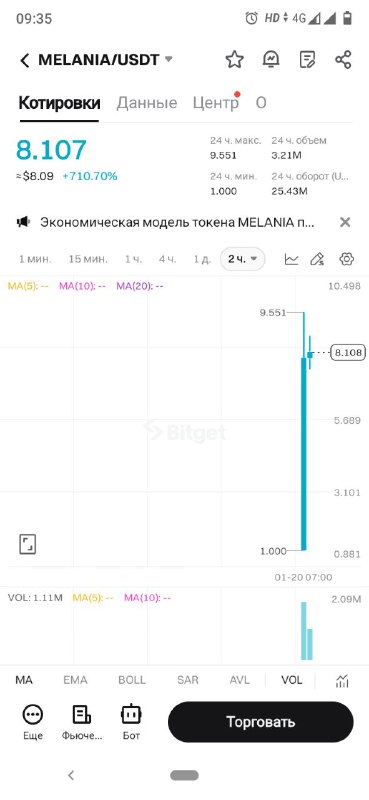Tap the Торговать button

[261, 722]
